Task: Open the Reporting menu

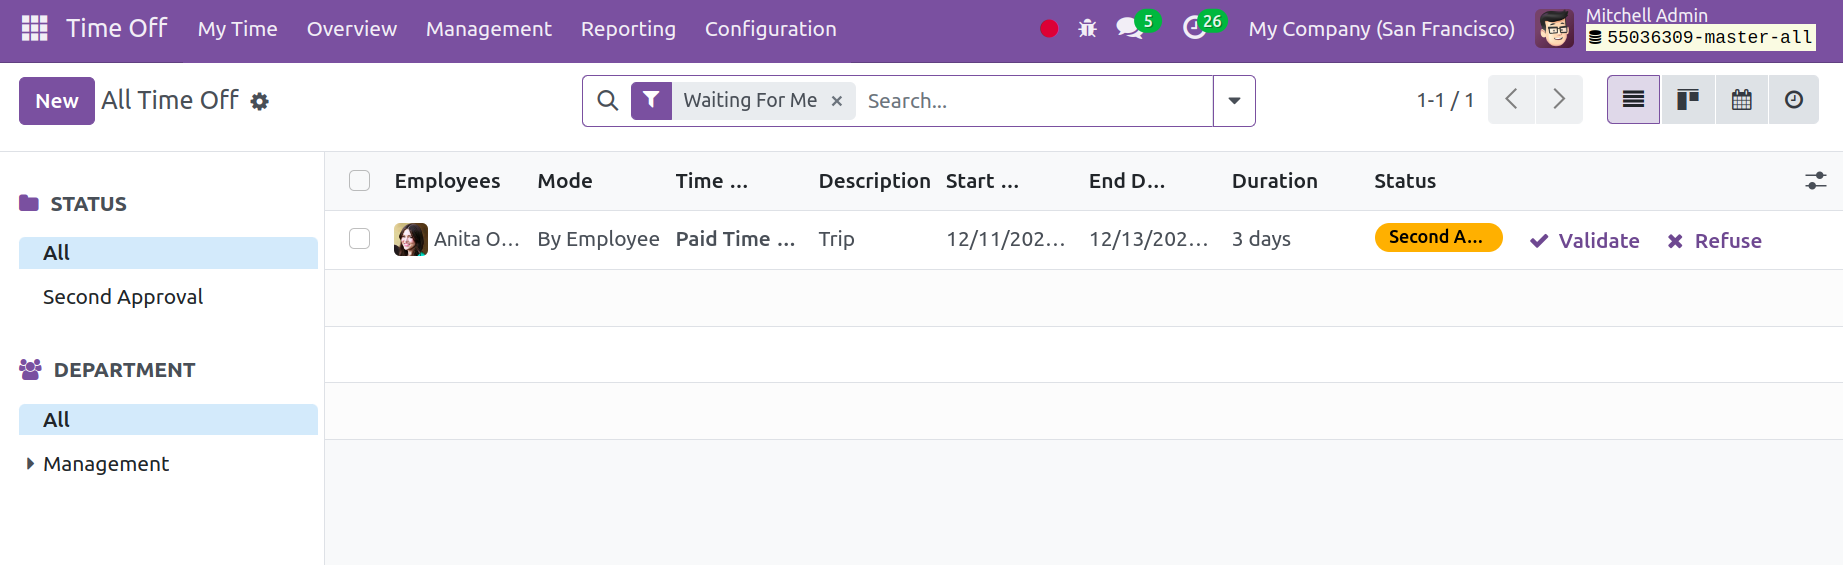Action: tap(628, 29)
